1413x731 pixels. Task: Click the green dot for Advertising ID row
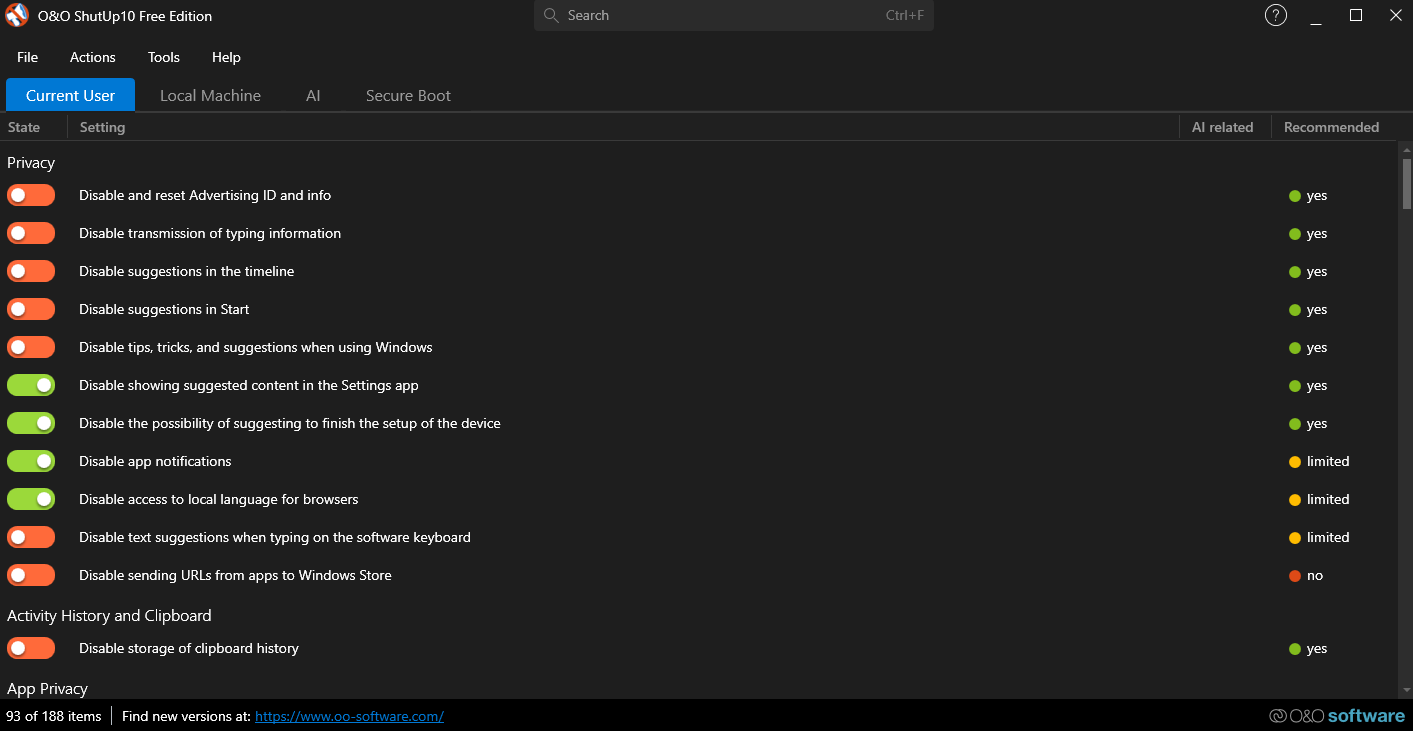coord(1295,196)
